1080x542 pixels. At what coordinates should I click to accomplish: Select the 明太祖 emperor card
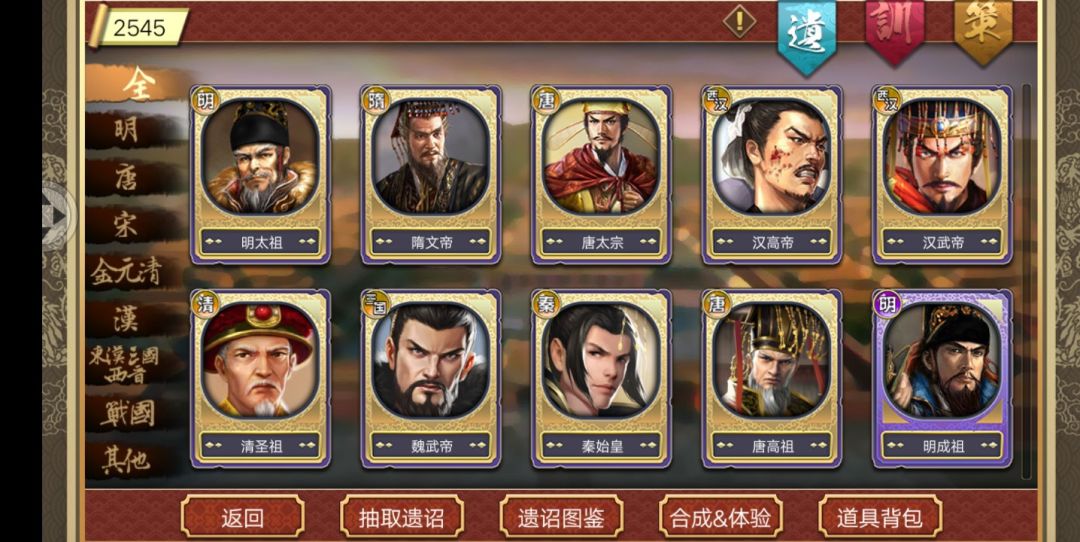pos(260,175)
